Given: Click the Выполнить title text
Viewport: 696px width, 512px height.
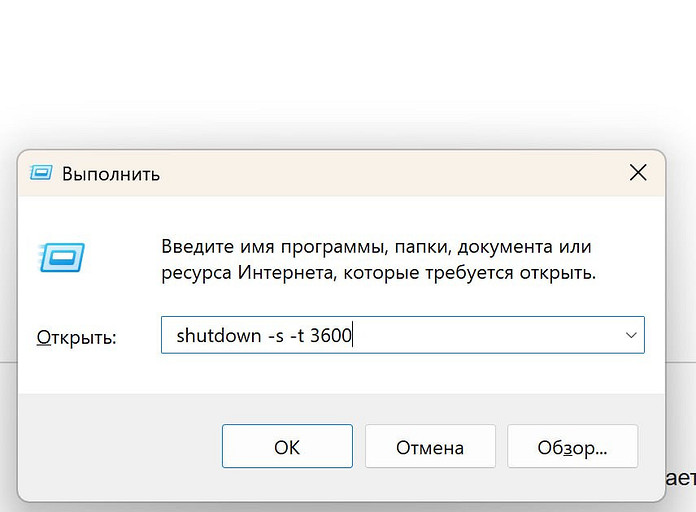Looking at the screenshot, I should pos(111,174).
